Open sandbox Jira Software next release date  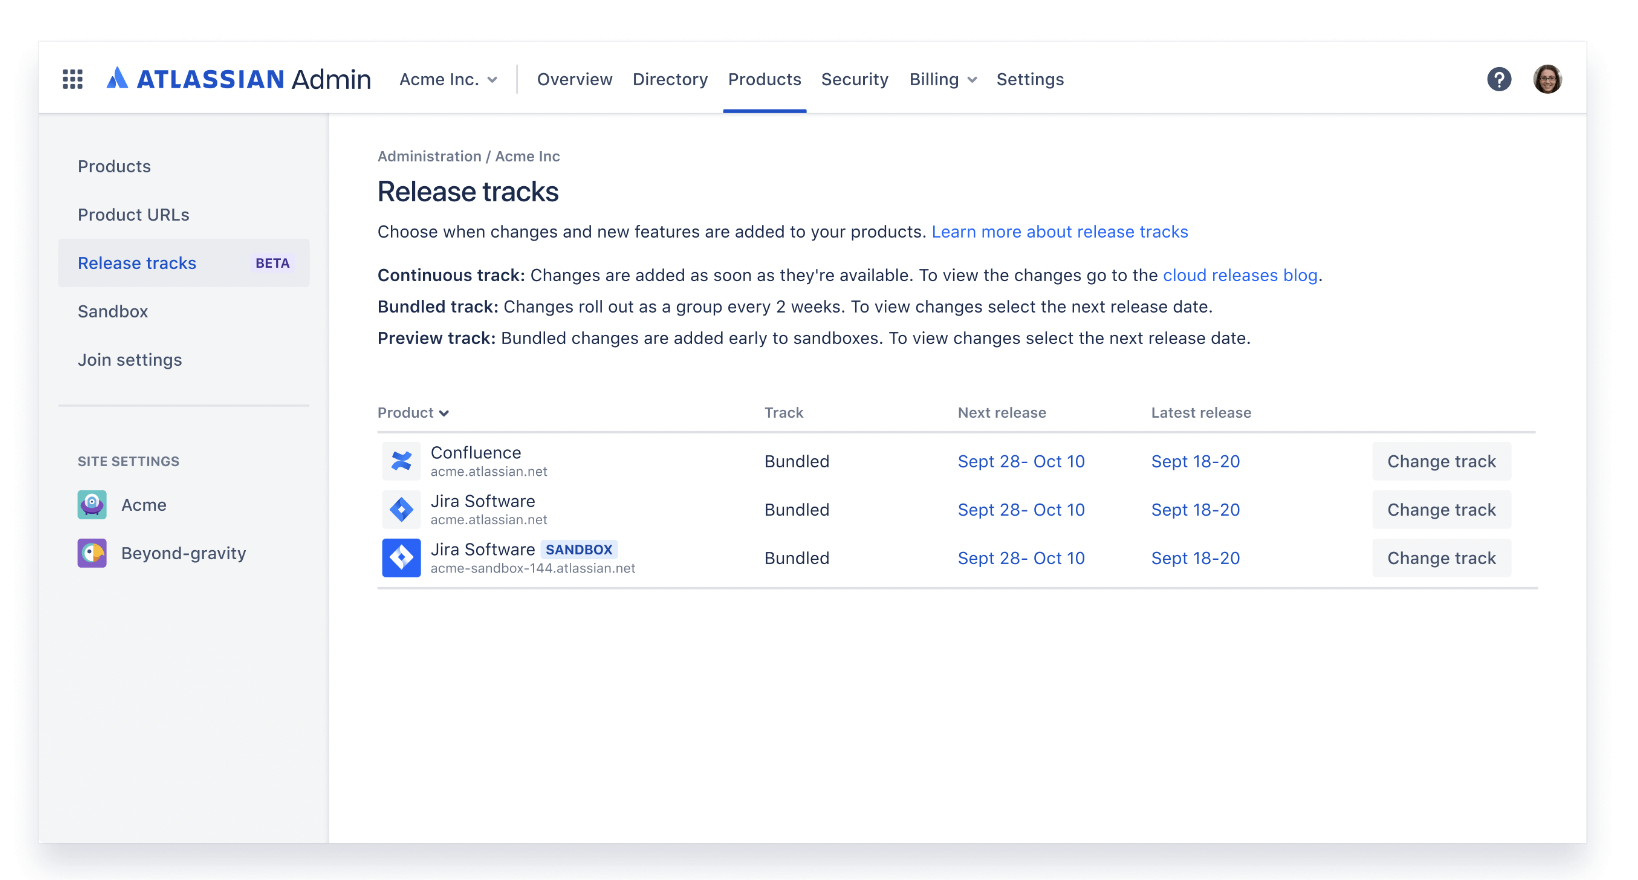pyautogui.click(x=1021, y=558)
